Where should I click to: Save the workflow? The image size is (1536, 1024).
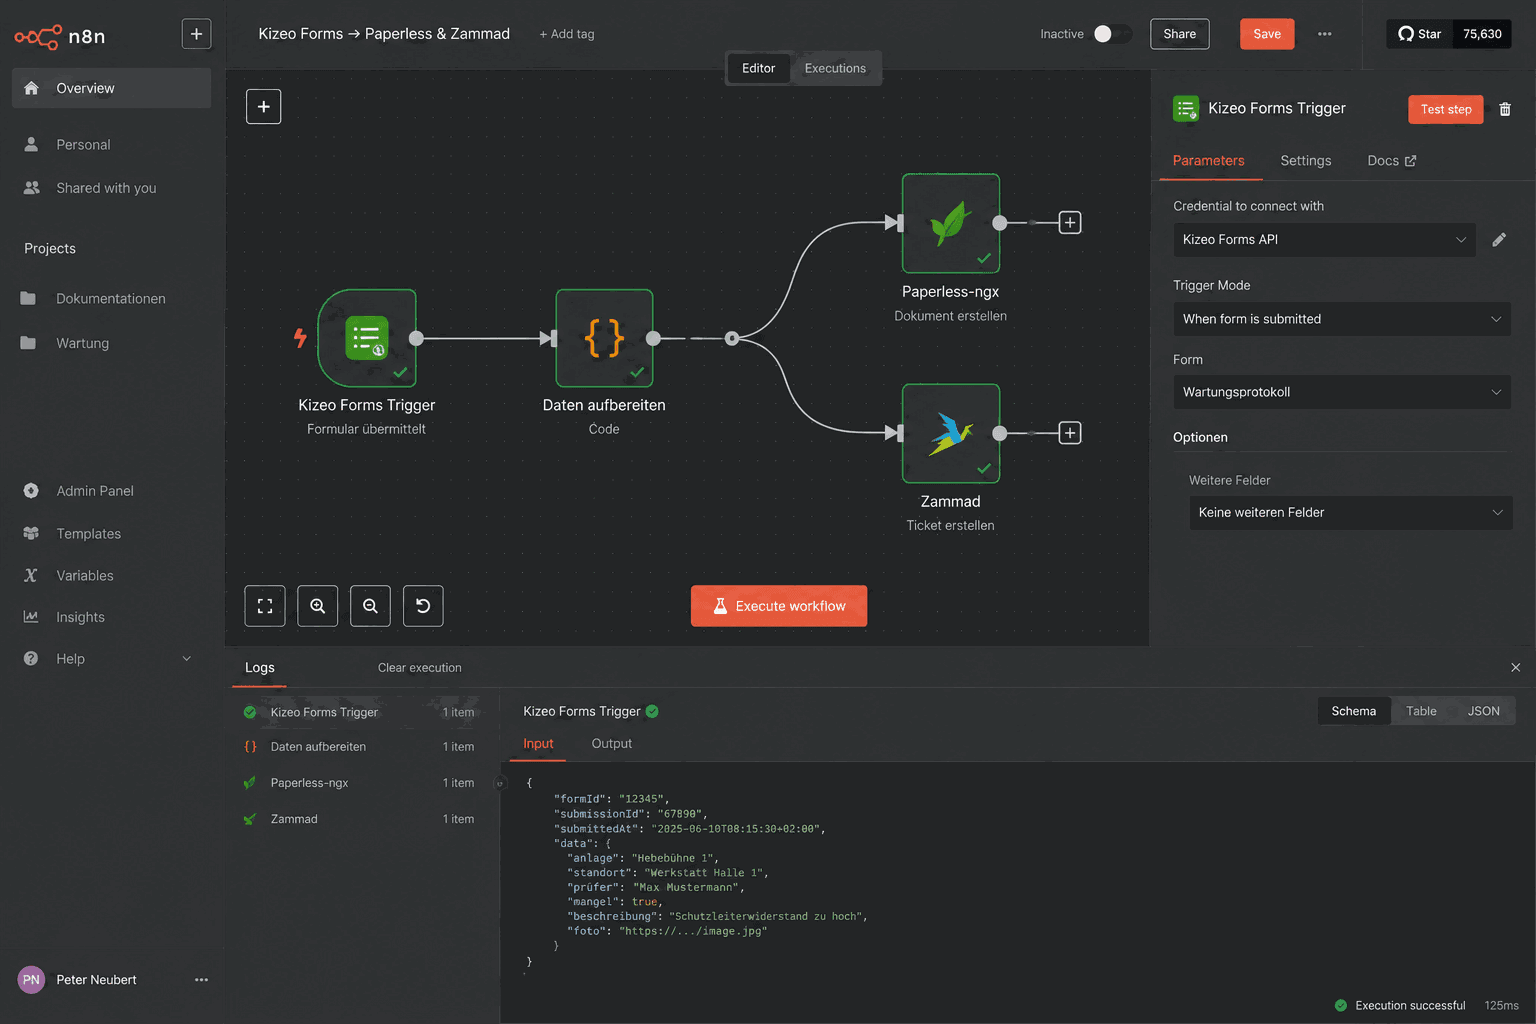click(1267, 34)
